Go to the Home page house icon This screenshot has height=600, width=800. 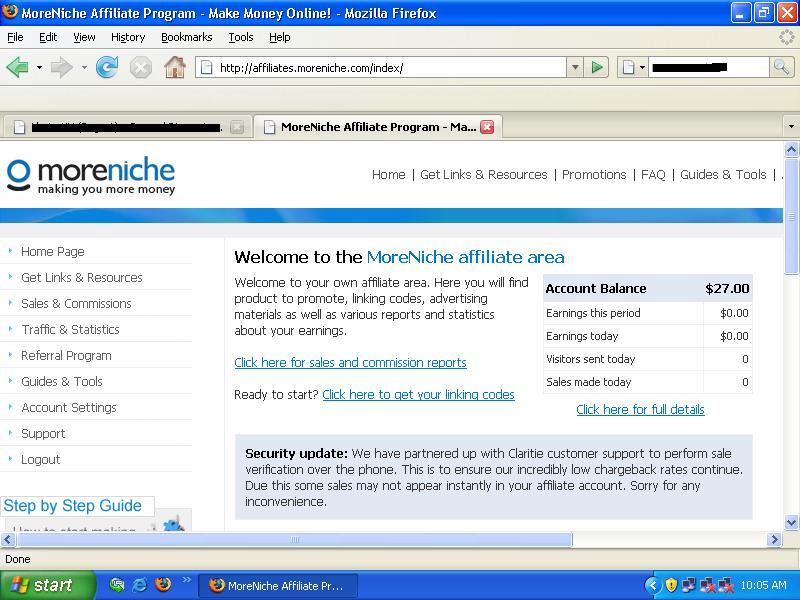[174, 67]
